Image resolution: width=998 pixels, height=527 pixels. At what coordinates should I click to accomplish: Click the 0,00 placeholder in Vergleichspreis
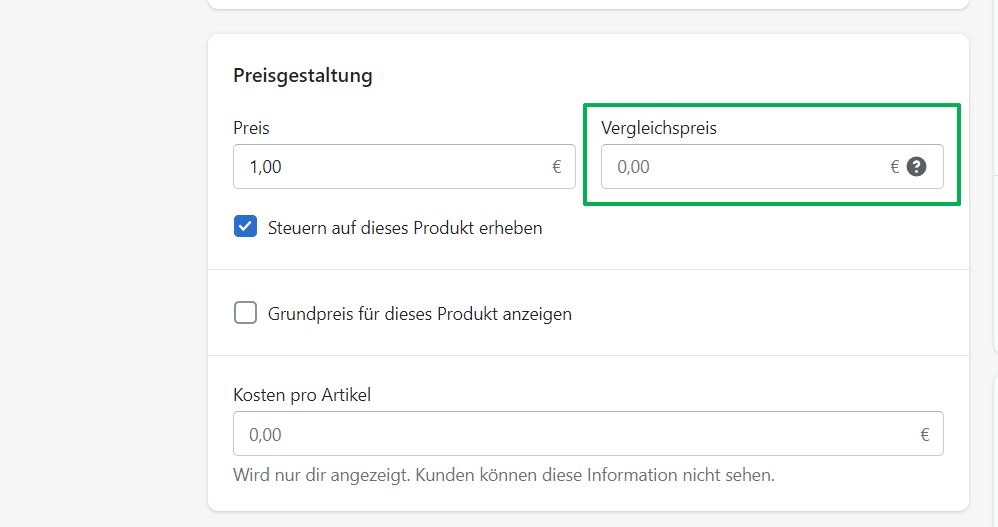tap(633, 167)
